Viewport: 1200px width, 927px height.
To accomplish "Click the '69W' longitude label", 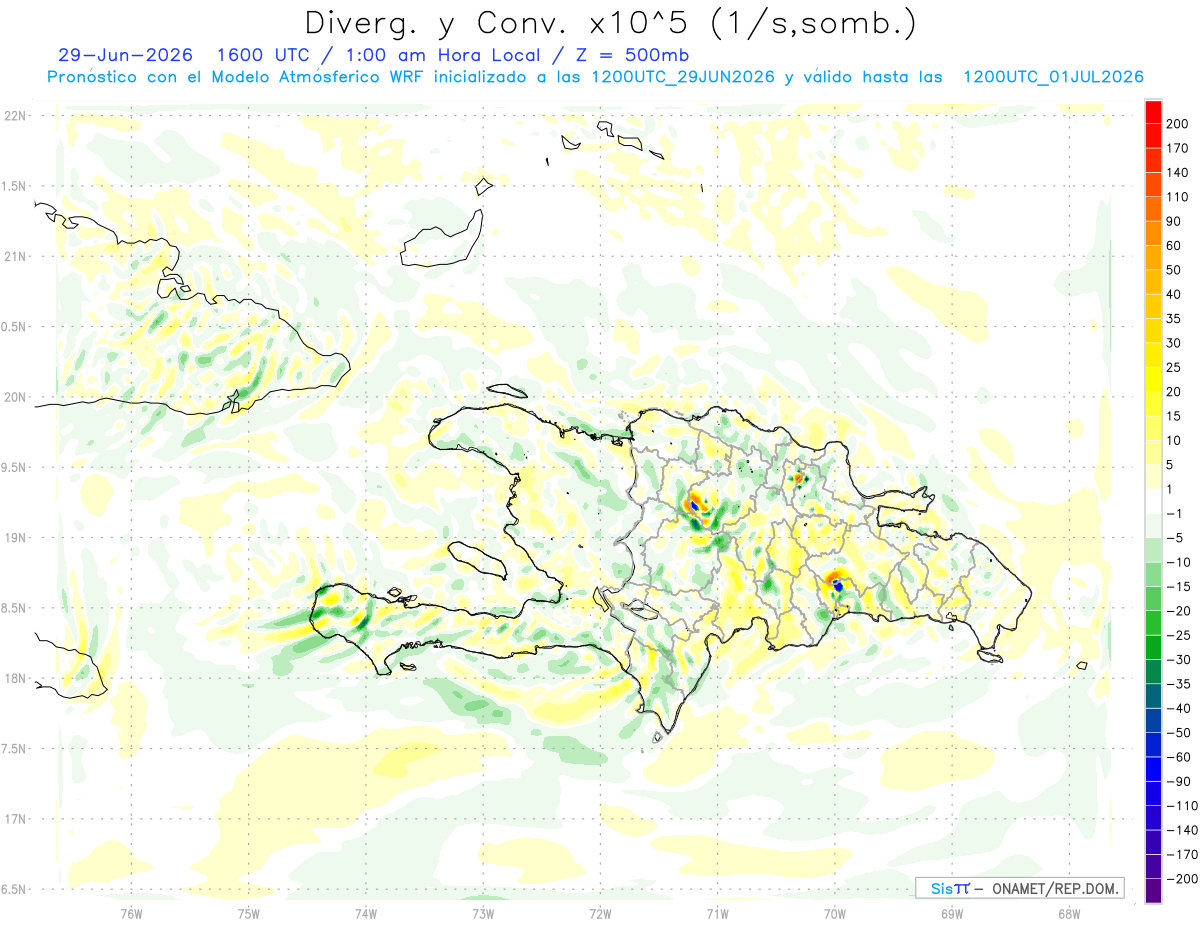I will click(952, 913).
